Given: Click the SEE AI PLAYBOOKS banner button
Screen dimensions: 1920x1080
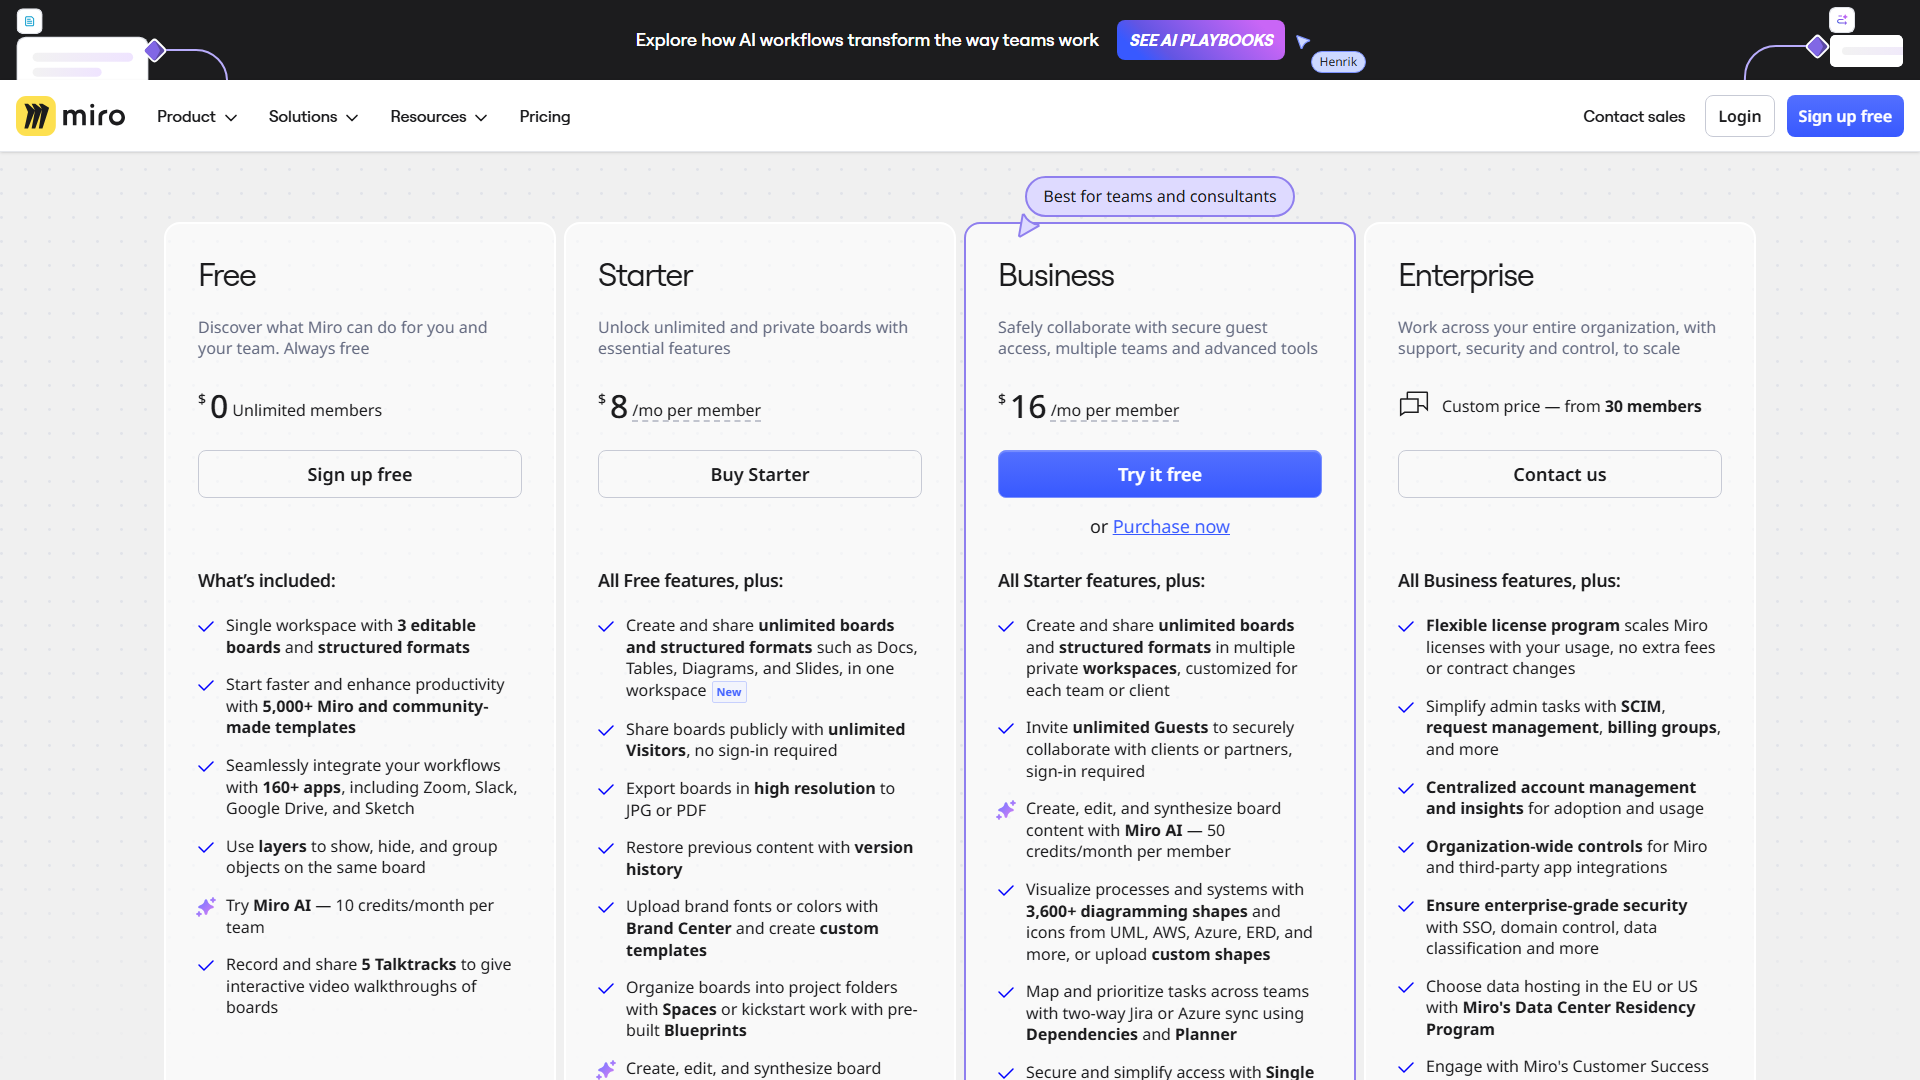Looking at the screenshot, I should tap(1200, 40).
